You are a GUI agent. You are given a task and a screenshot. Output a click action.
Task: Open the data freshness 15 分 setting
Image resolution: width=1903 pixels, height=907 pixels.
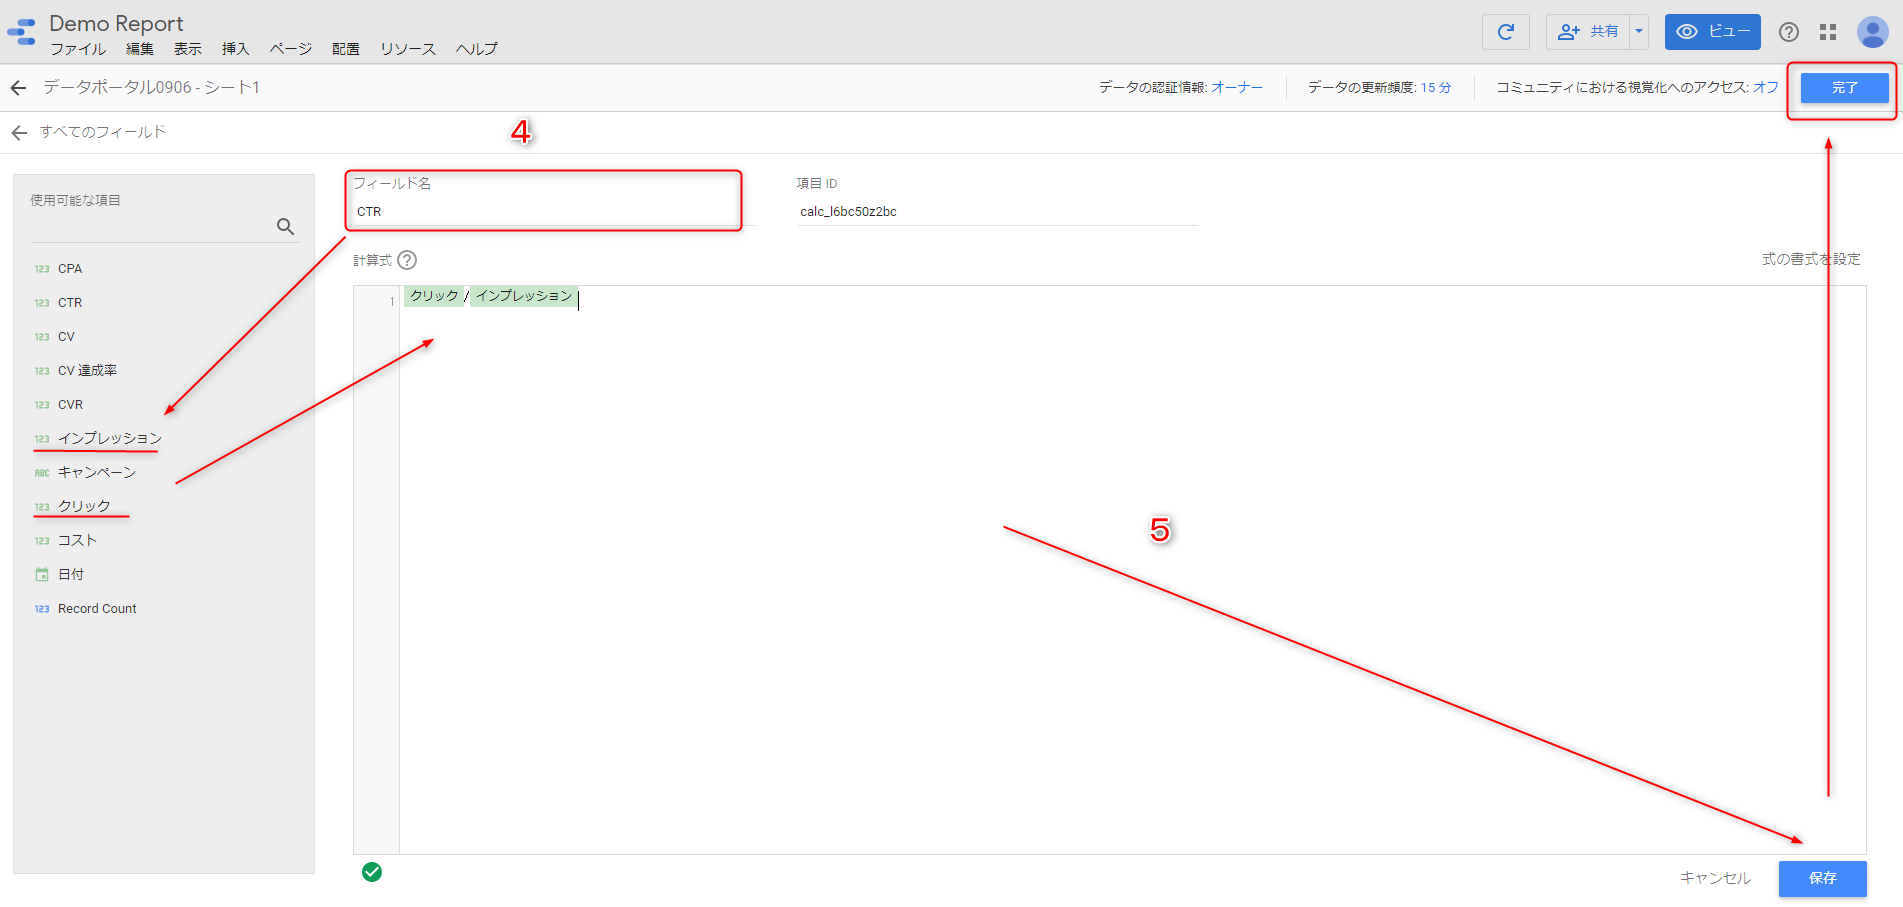pos(1435,88)
